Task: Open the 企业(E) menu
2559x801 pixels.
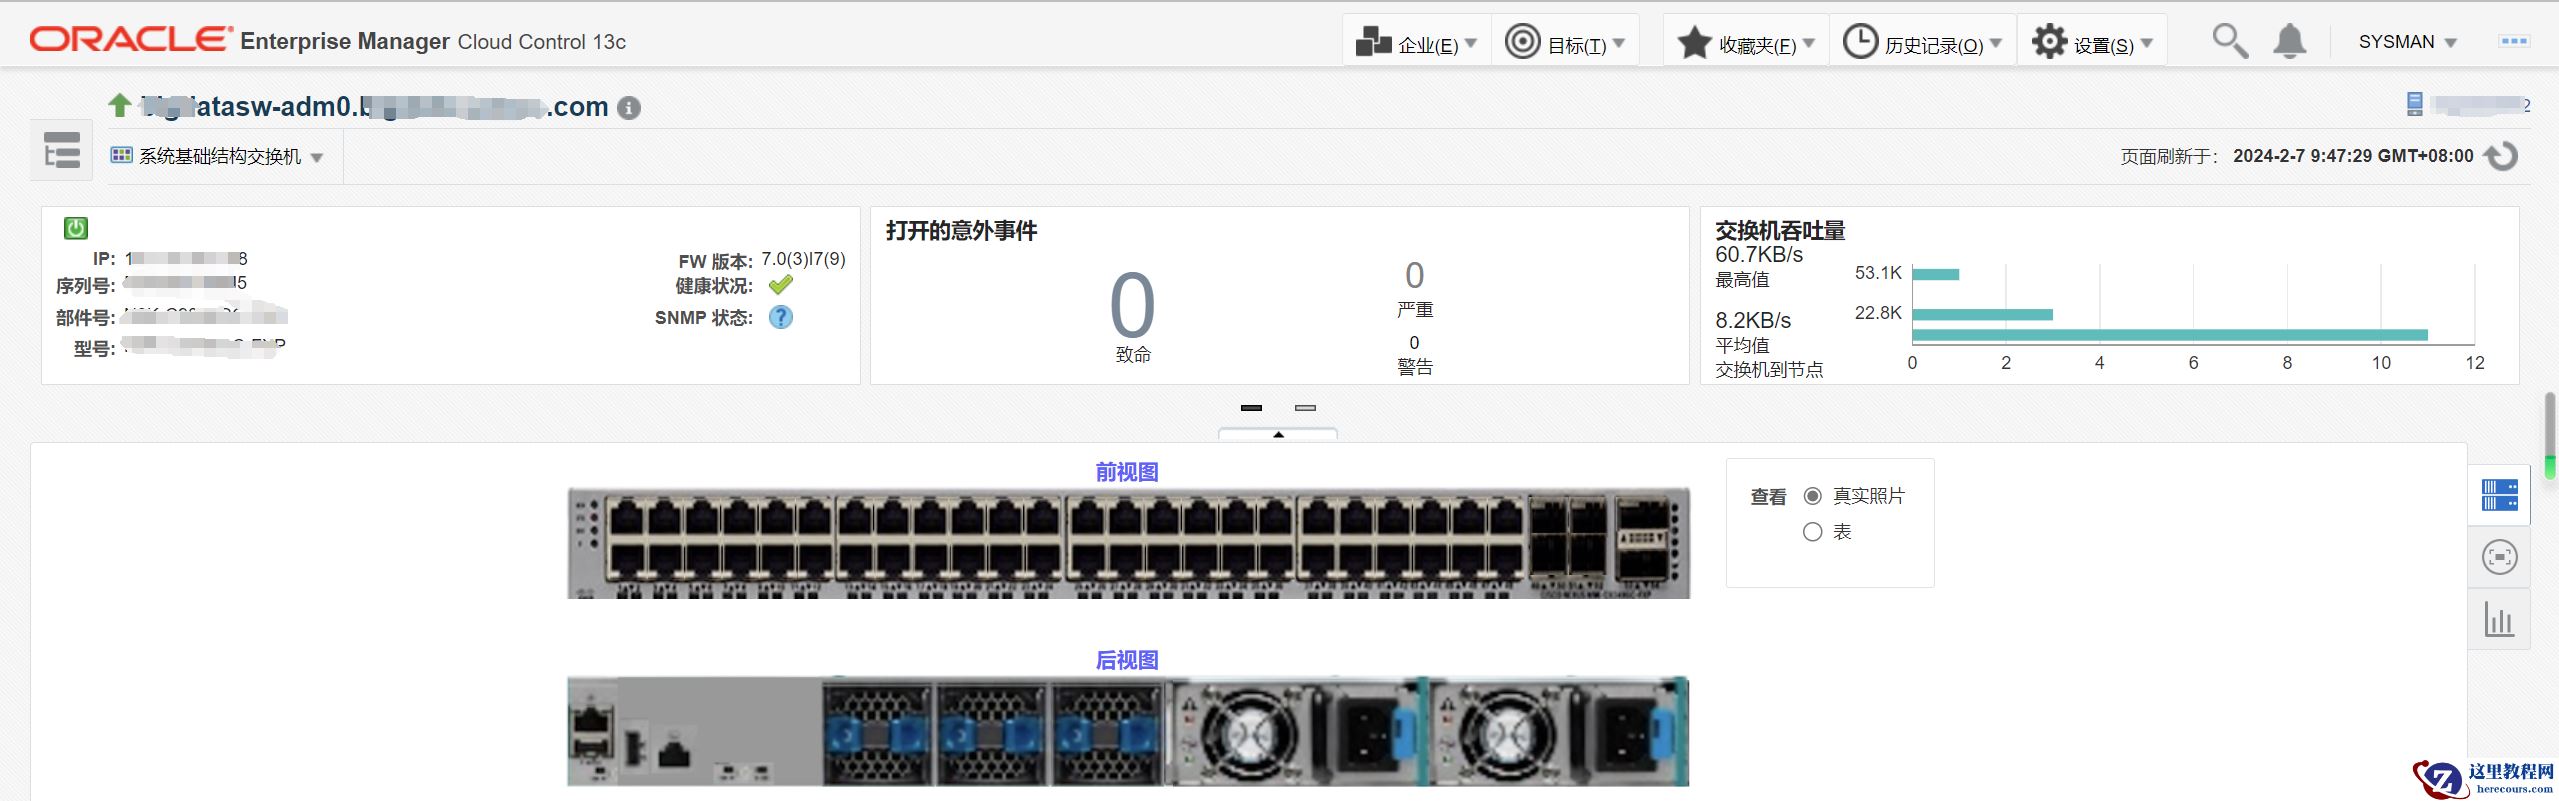Action: (x=1417, y=43)
